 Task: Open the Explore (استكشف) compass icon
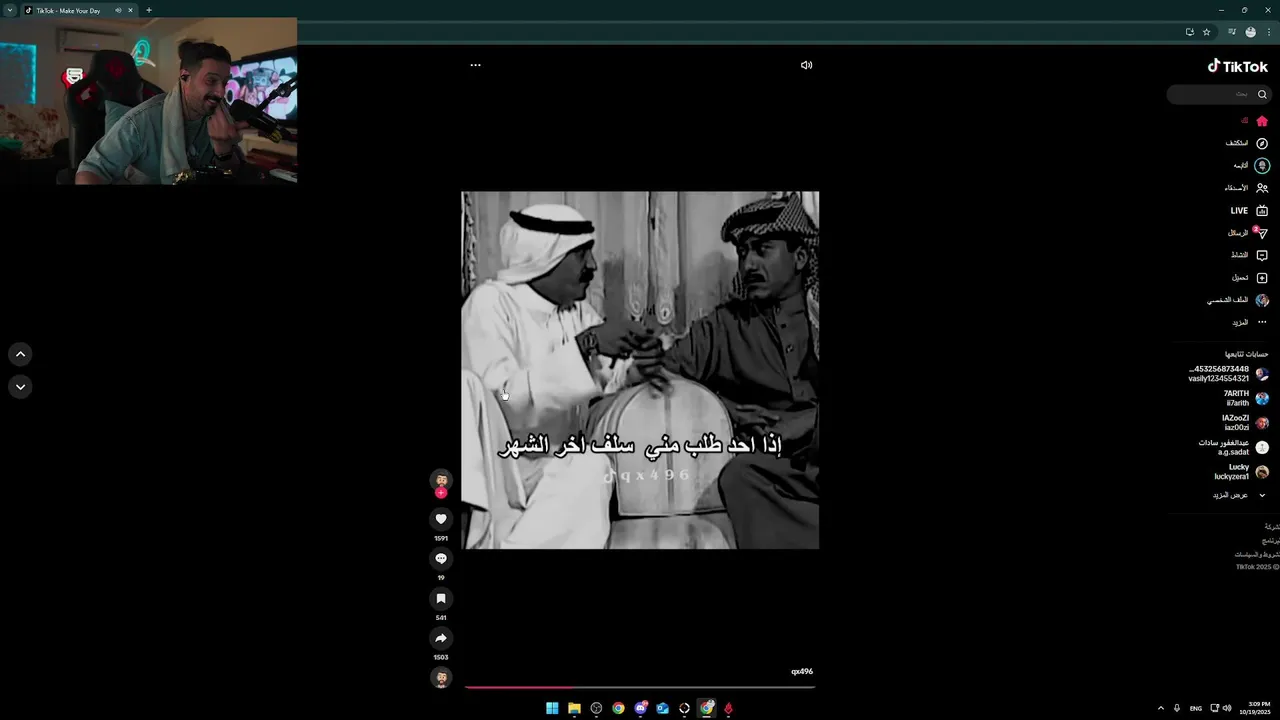pos(1262,143)
